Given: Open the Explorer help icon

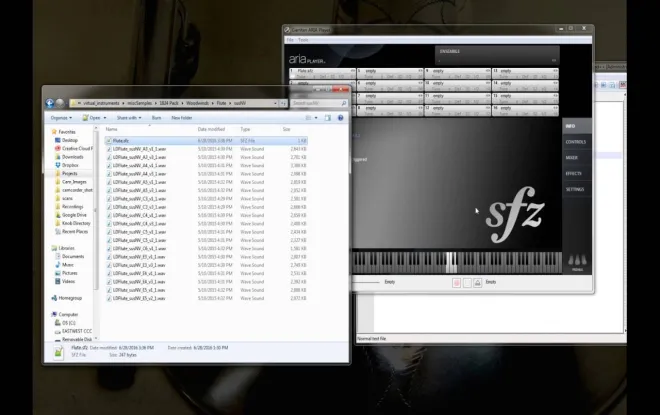Looking at the screenshot, I should coord(341,118).
